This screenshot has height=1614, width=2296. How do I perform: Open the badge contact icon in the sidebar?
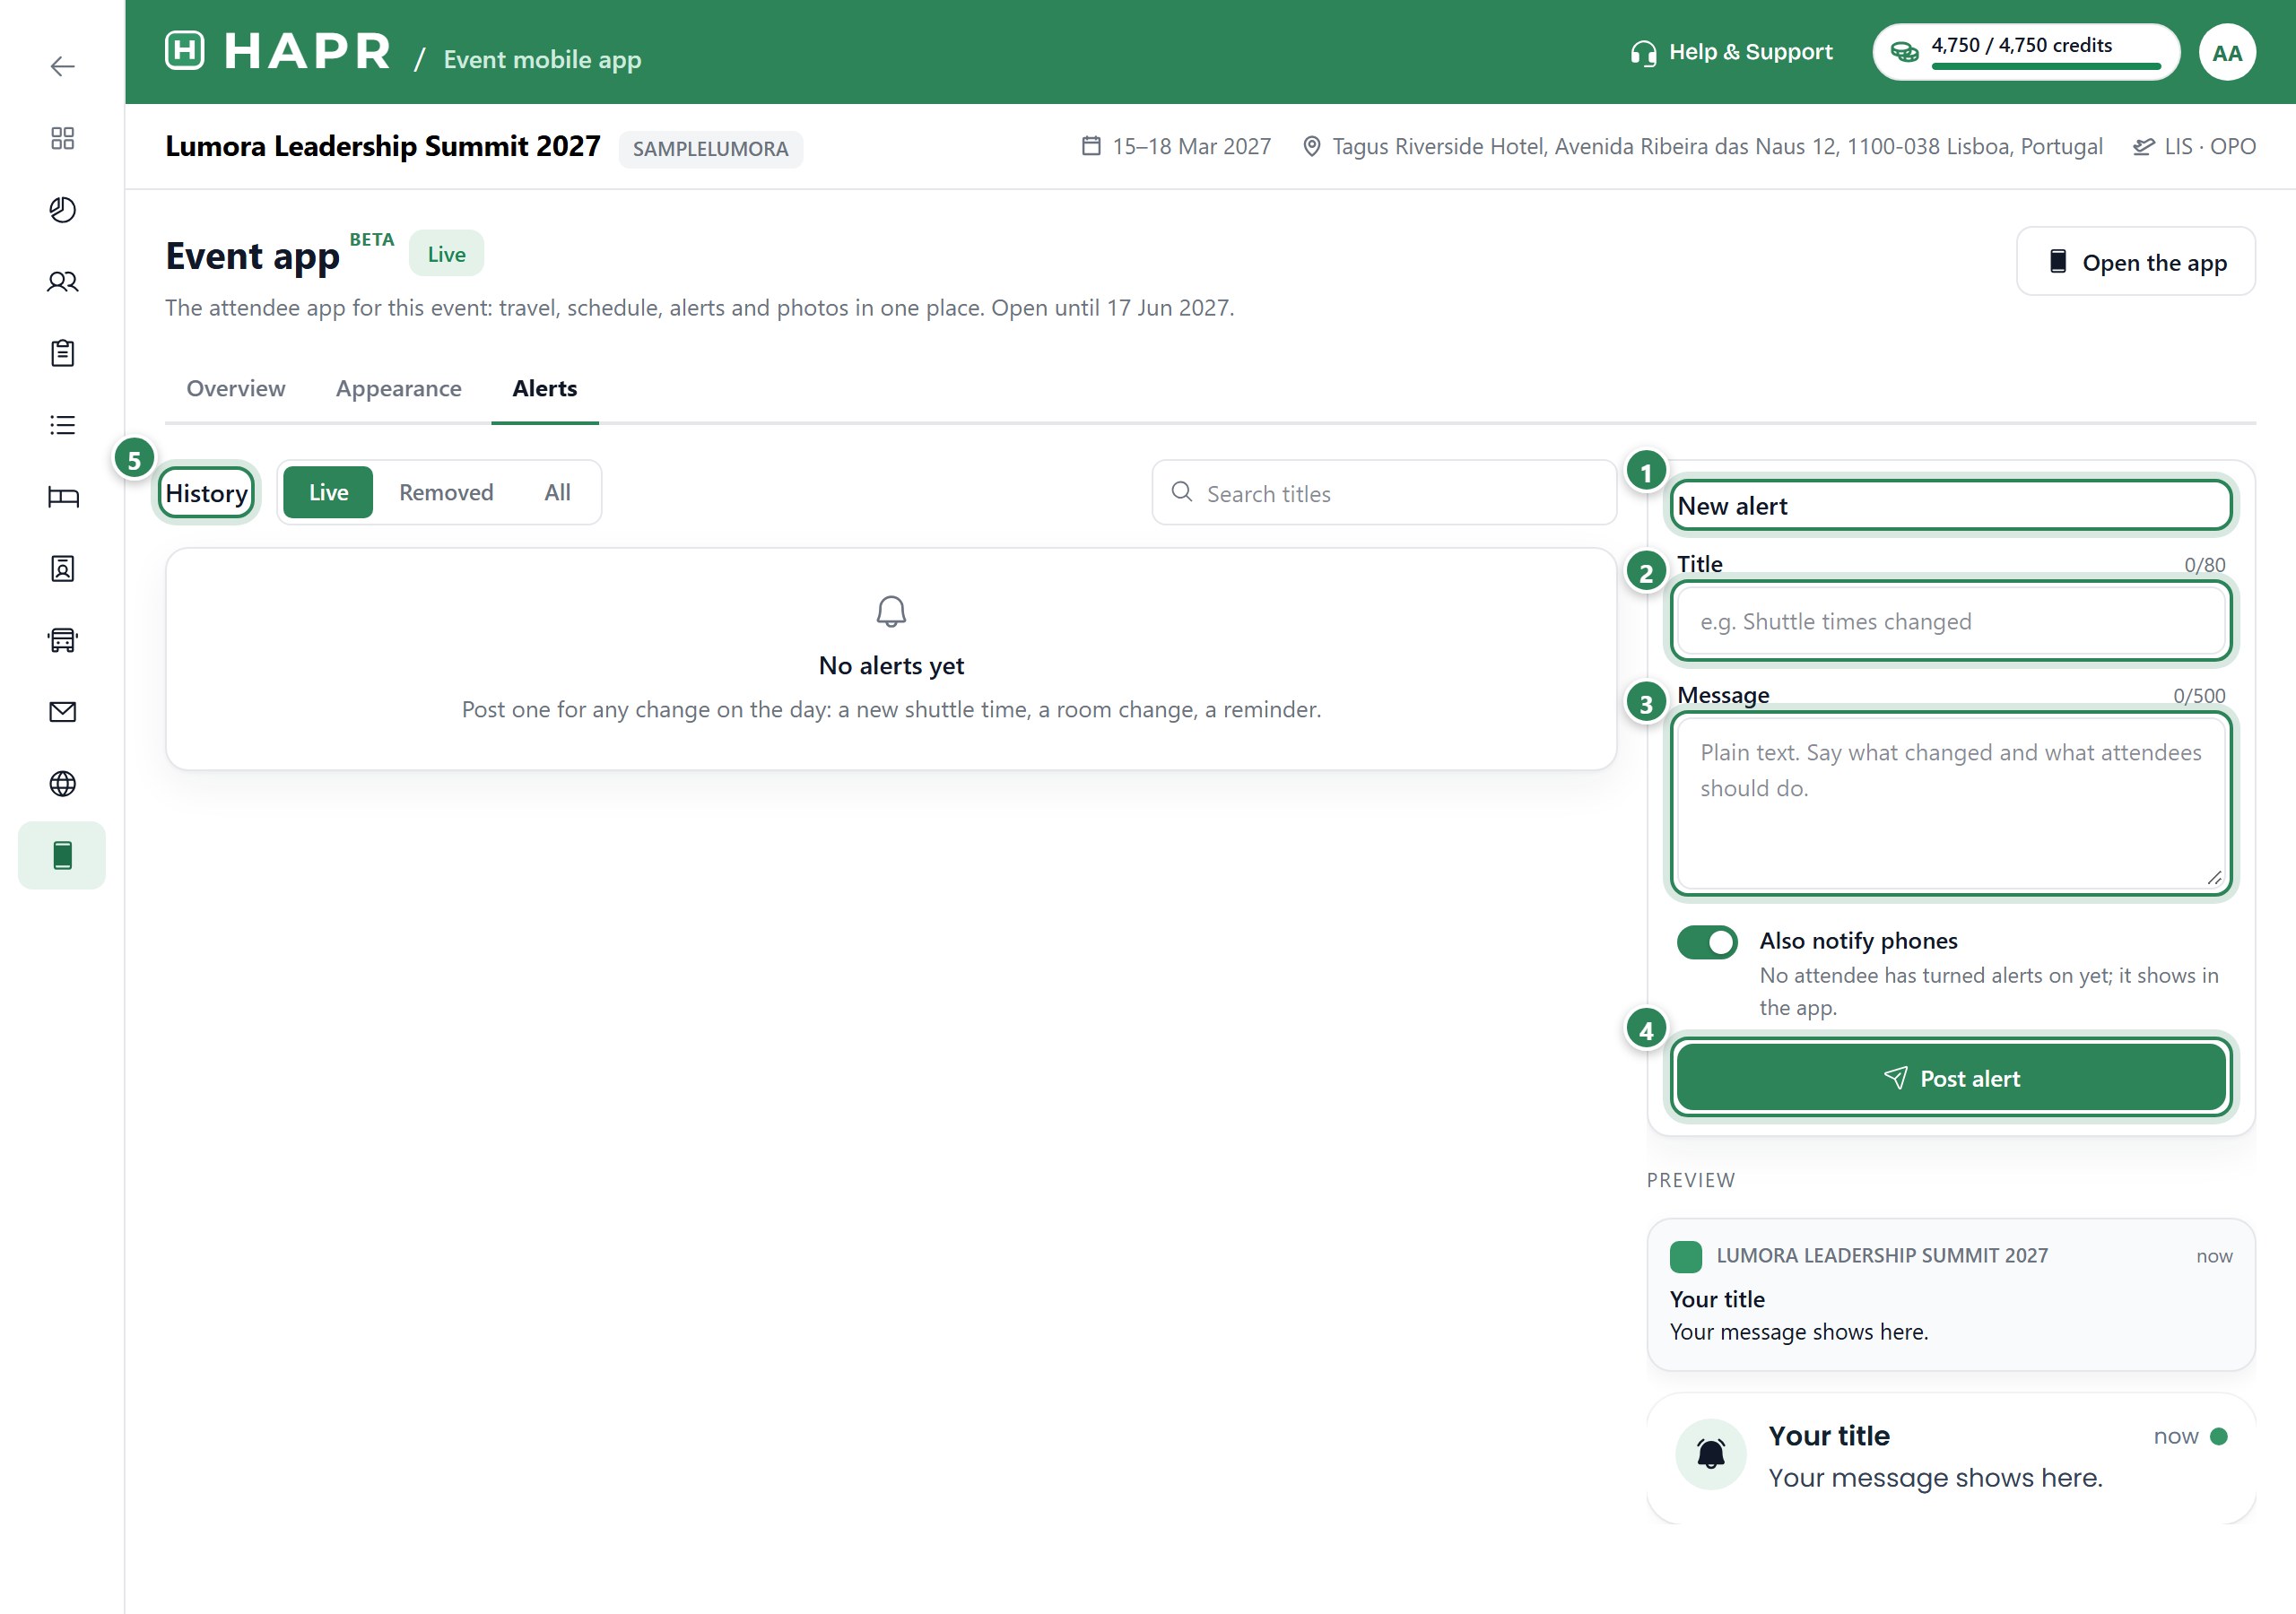click(62, 568)
